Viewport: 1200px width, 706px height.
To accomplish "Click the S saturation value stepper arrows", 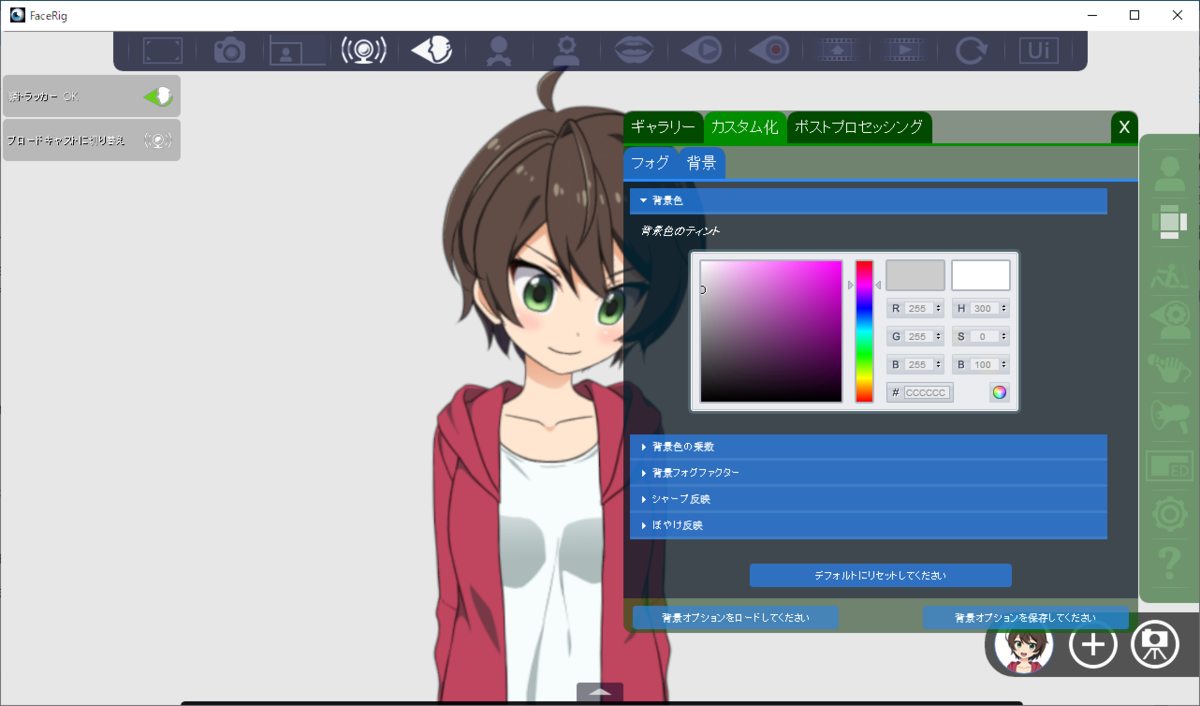I will [1003, 336].
